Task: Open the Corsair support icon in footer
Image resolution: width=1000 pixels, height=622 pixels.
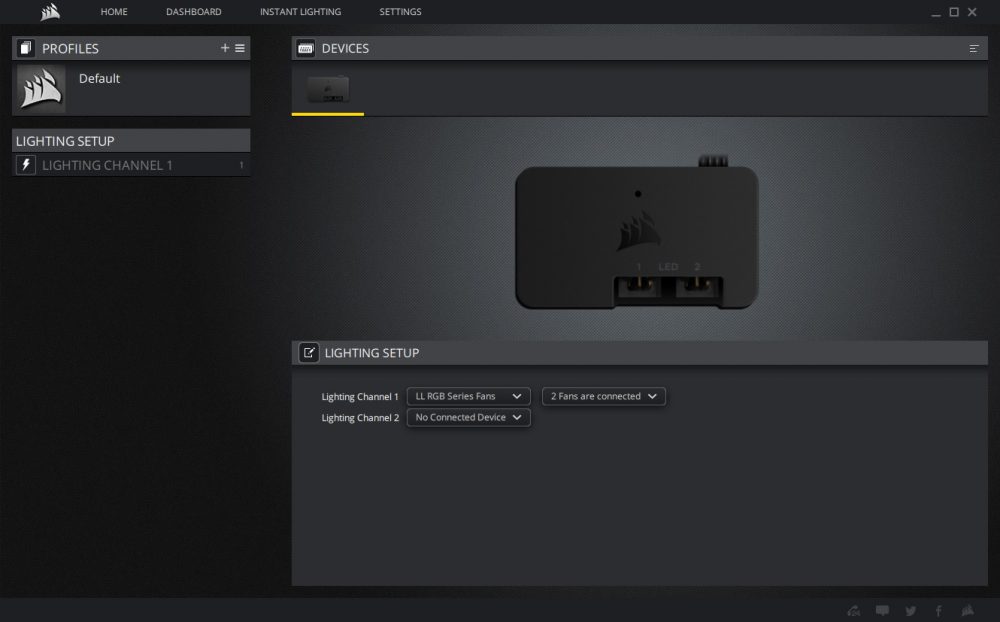Action: pyautogui.click(x=853, y=611)
